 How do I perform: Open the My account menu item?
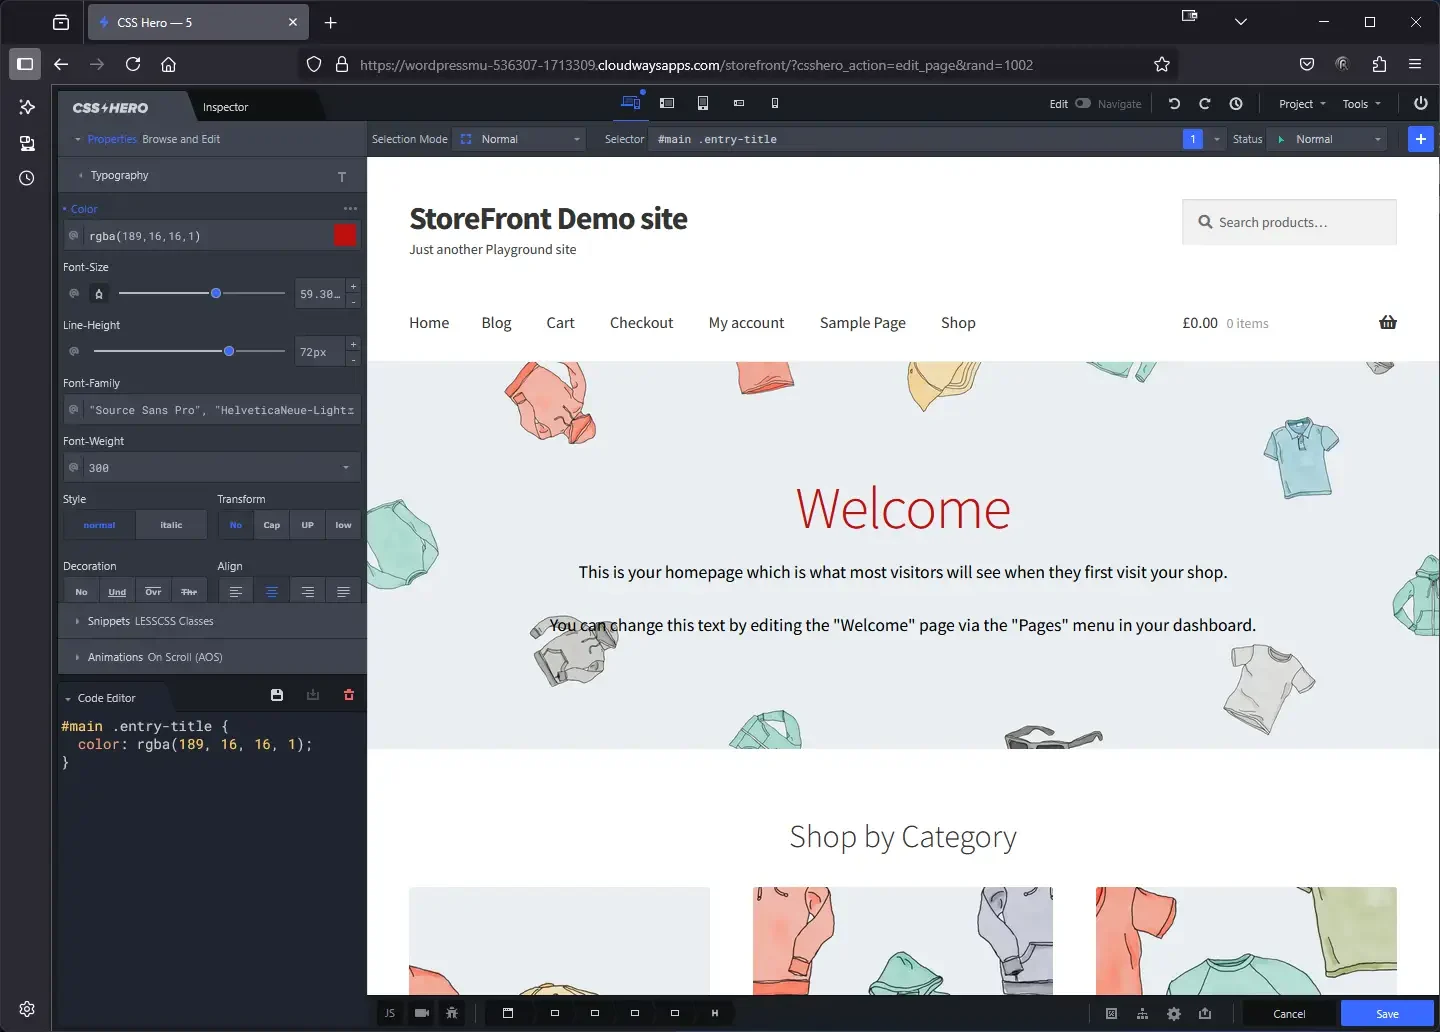pyautogui.click(x=746, y=323)
